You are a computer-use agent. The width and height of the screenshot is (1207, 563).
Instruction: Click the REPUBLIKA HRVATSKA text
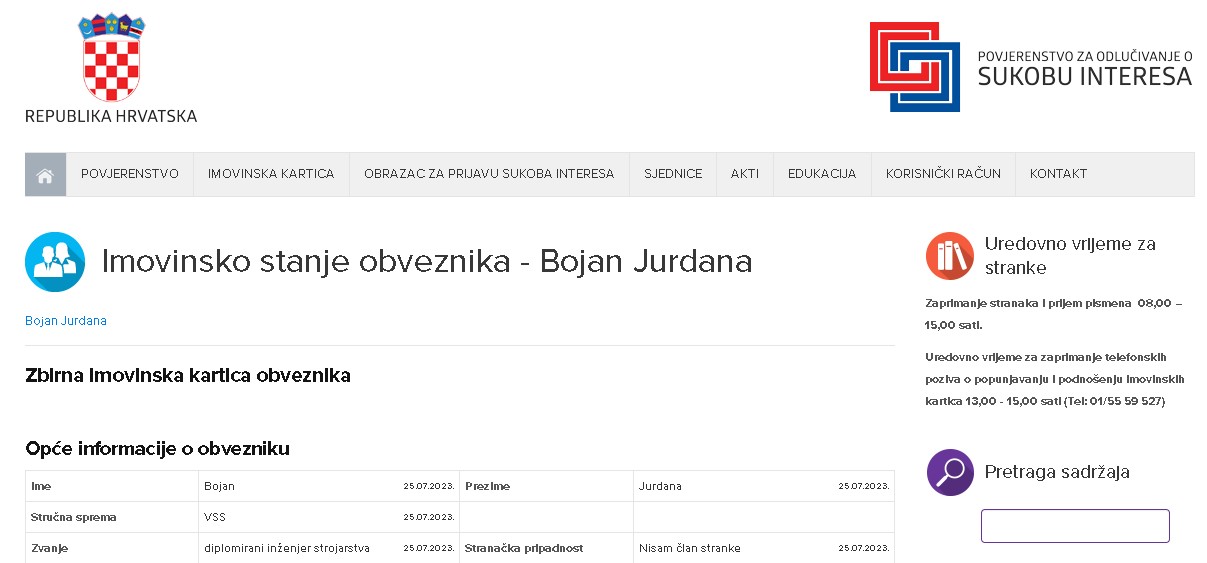pos(111,116)
